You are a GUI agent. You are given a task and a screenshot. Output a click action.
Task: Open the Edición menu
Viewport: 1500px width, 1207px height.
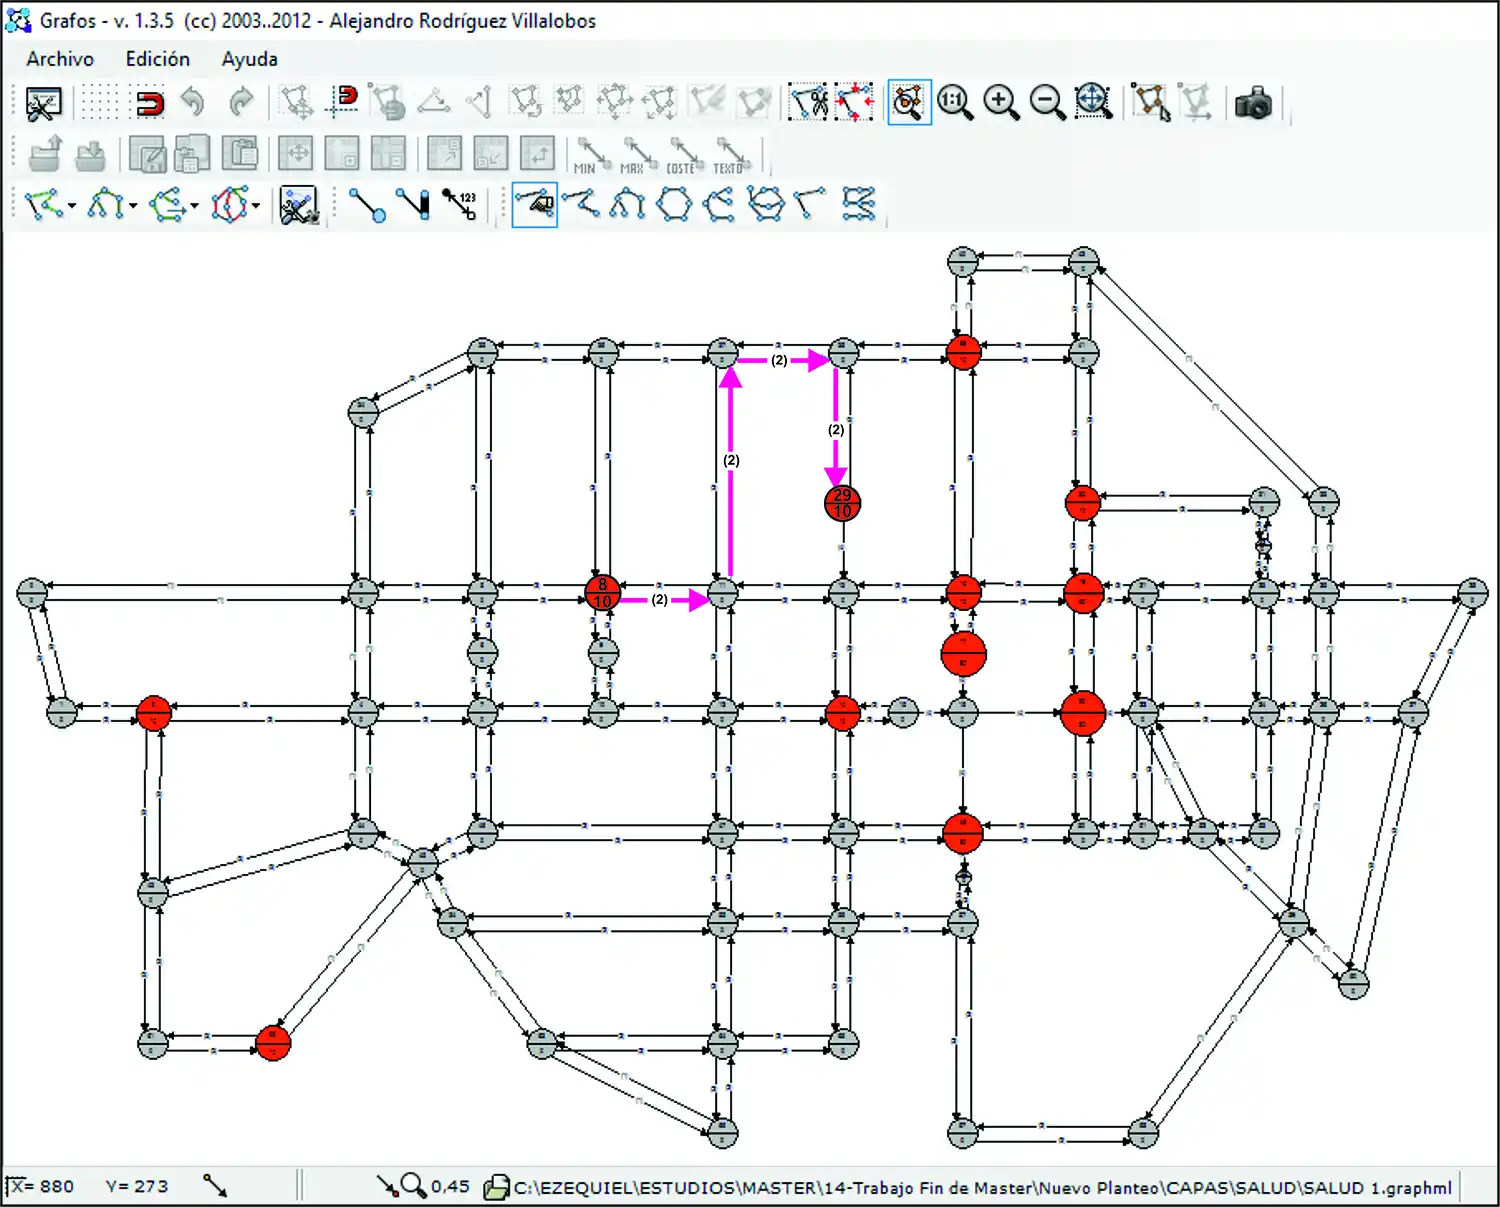pos(157,59)
